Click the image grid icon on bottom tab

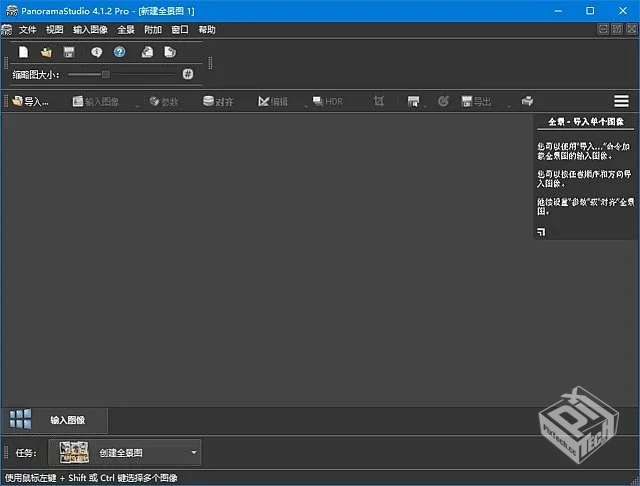point(20,419)
